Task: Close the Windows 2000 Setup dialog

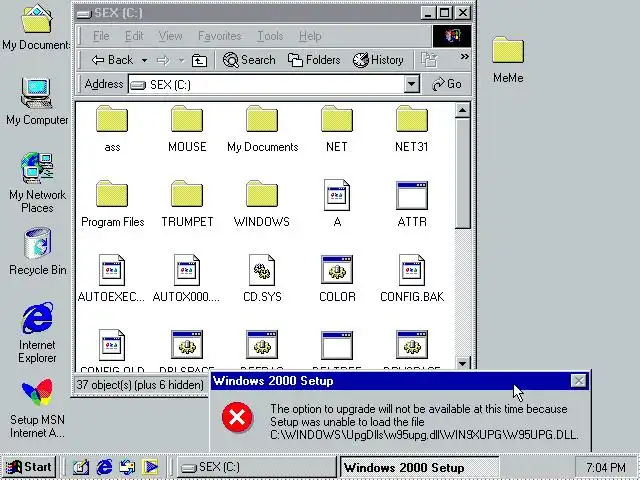Action: pyautogui.click(x=579, y=381)
